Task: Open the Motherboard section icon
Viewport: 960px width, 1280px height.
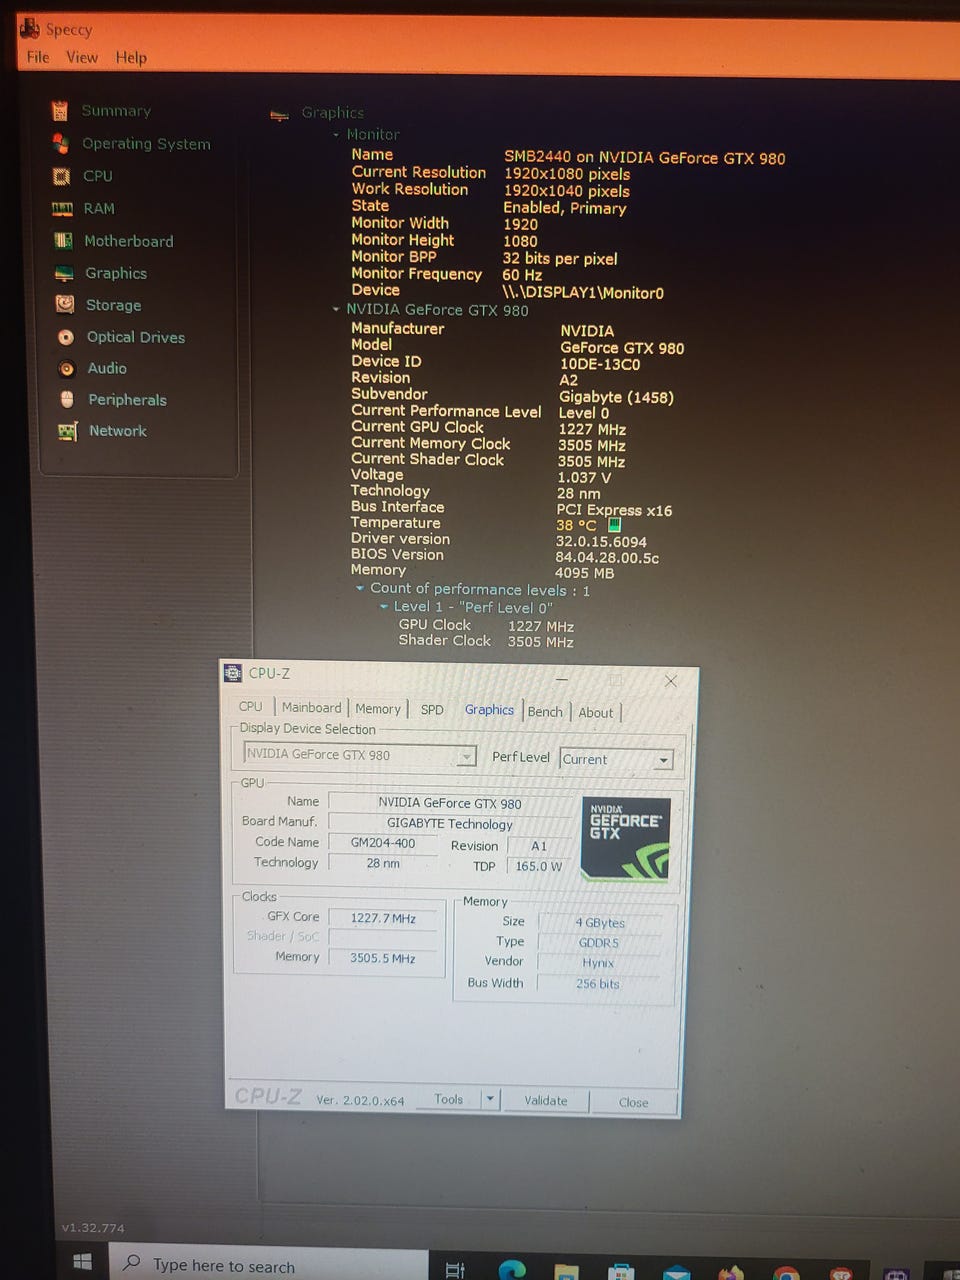Action: tap(64, 240)
